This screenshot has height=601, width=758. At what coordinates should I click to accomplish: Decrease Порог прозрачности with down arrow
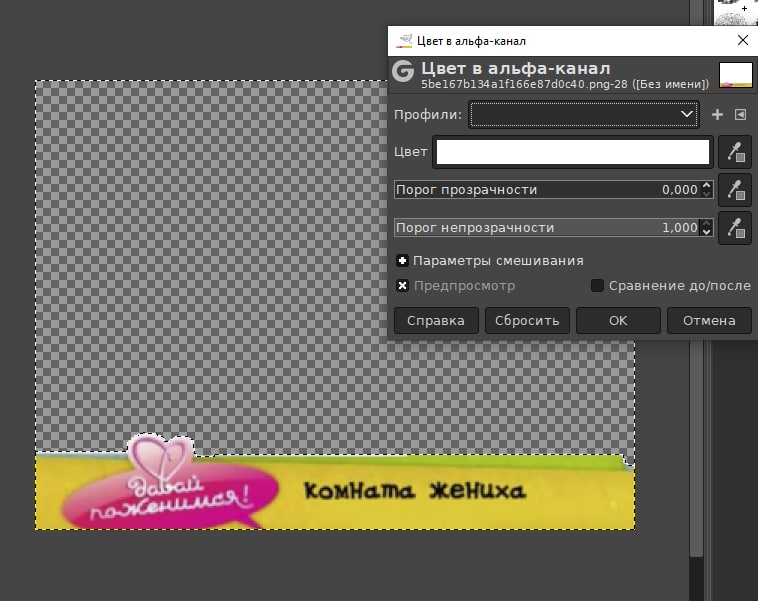[706, 194]
